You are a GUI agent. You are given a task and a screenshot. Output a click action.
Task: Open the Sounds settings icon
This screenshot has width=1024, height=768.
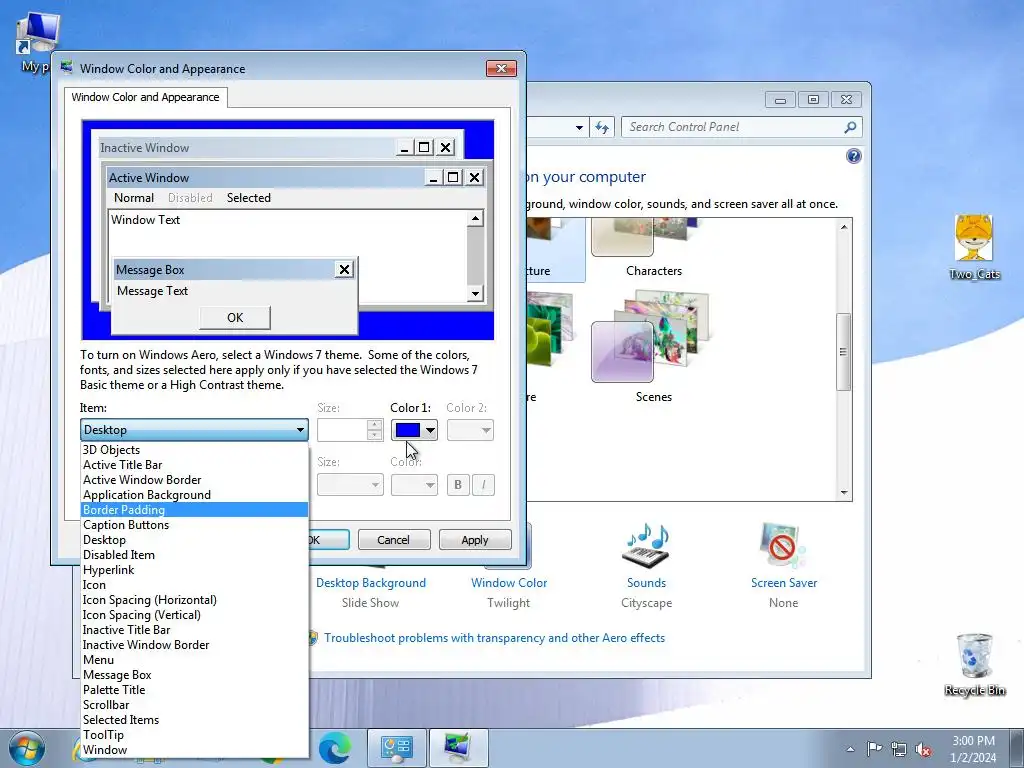[x=647, y=545]
